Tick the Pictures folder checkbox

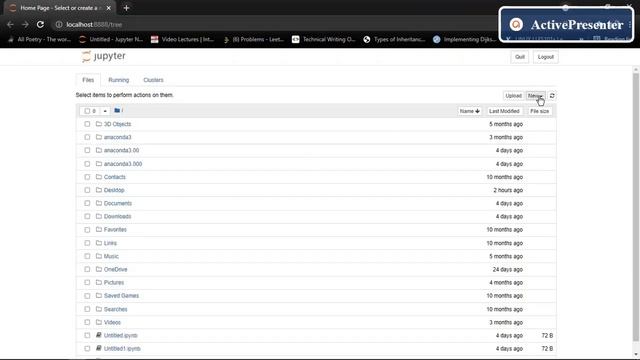tap(87, 282)
